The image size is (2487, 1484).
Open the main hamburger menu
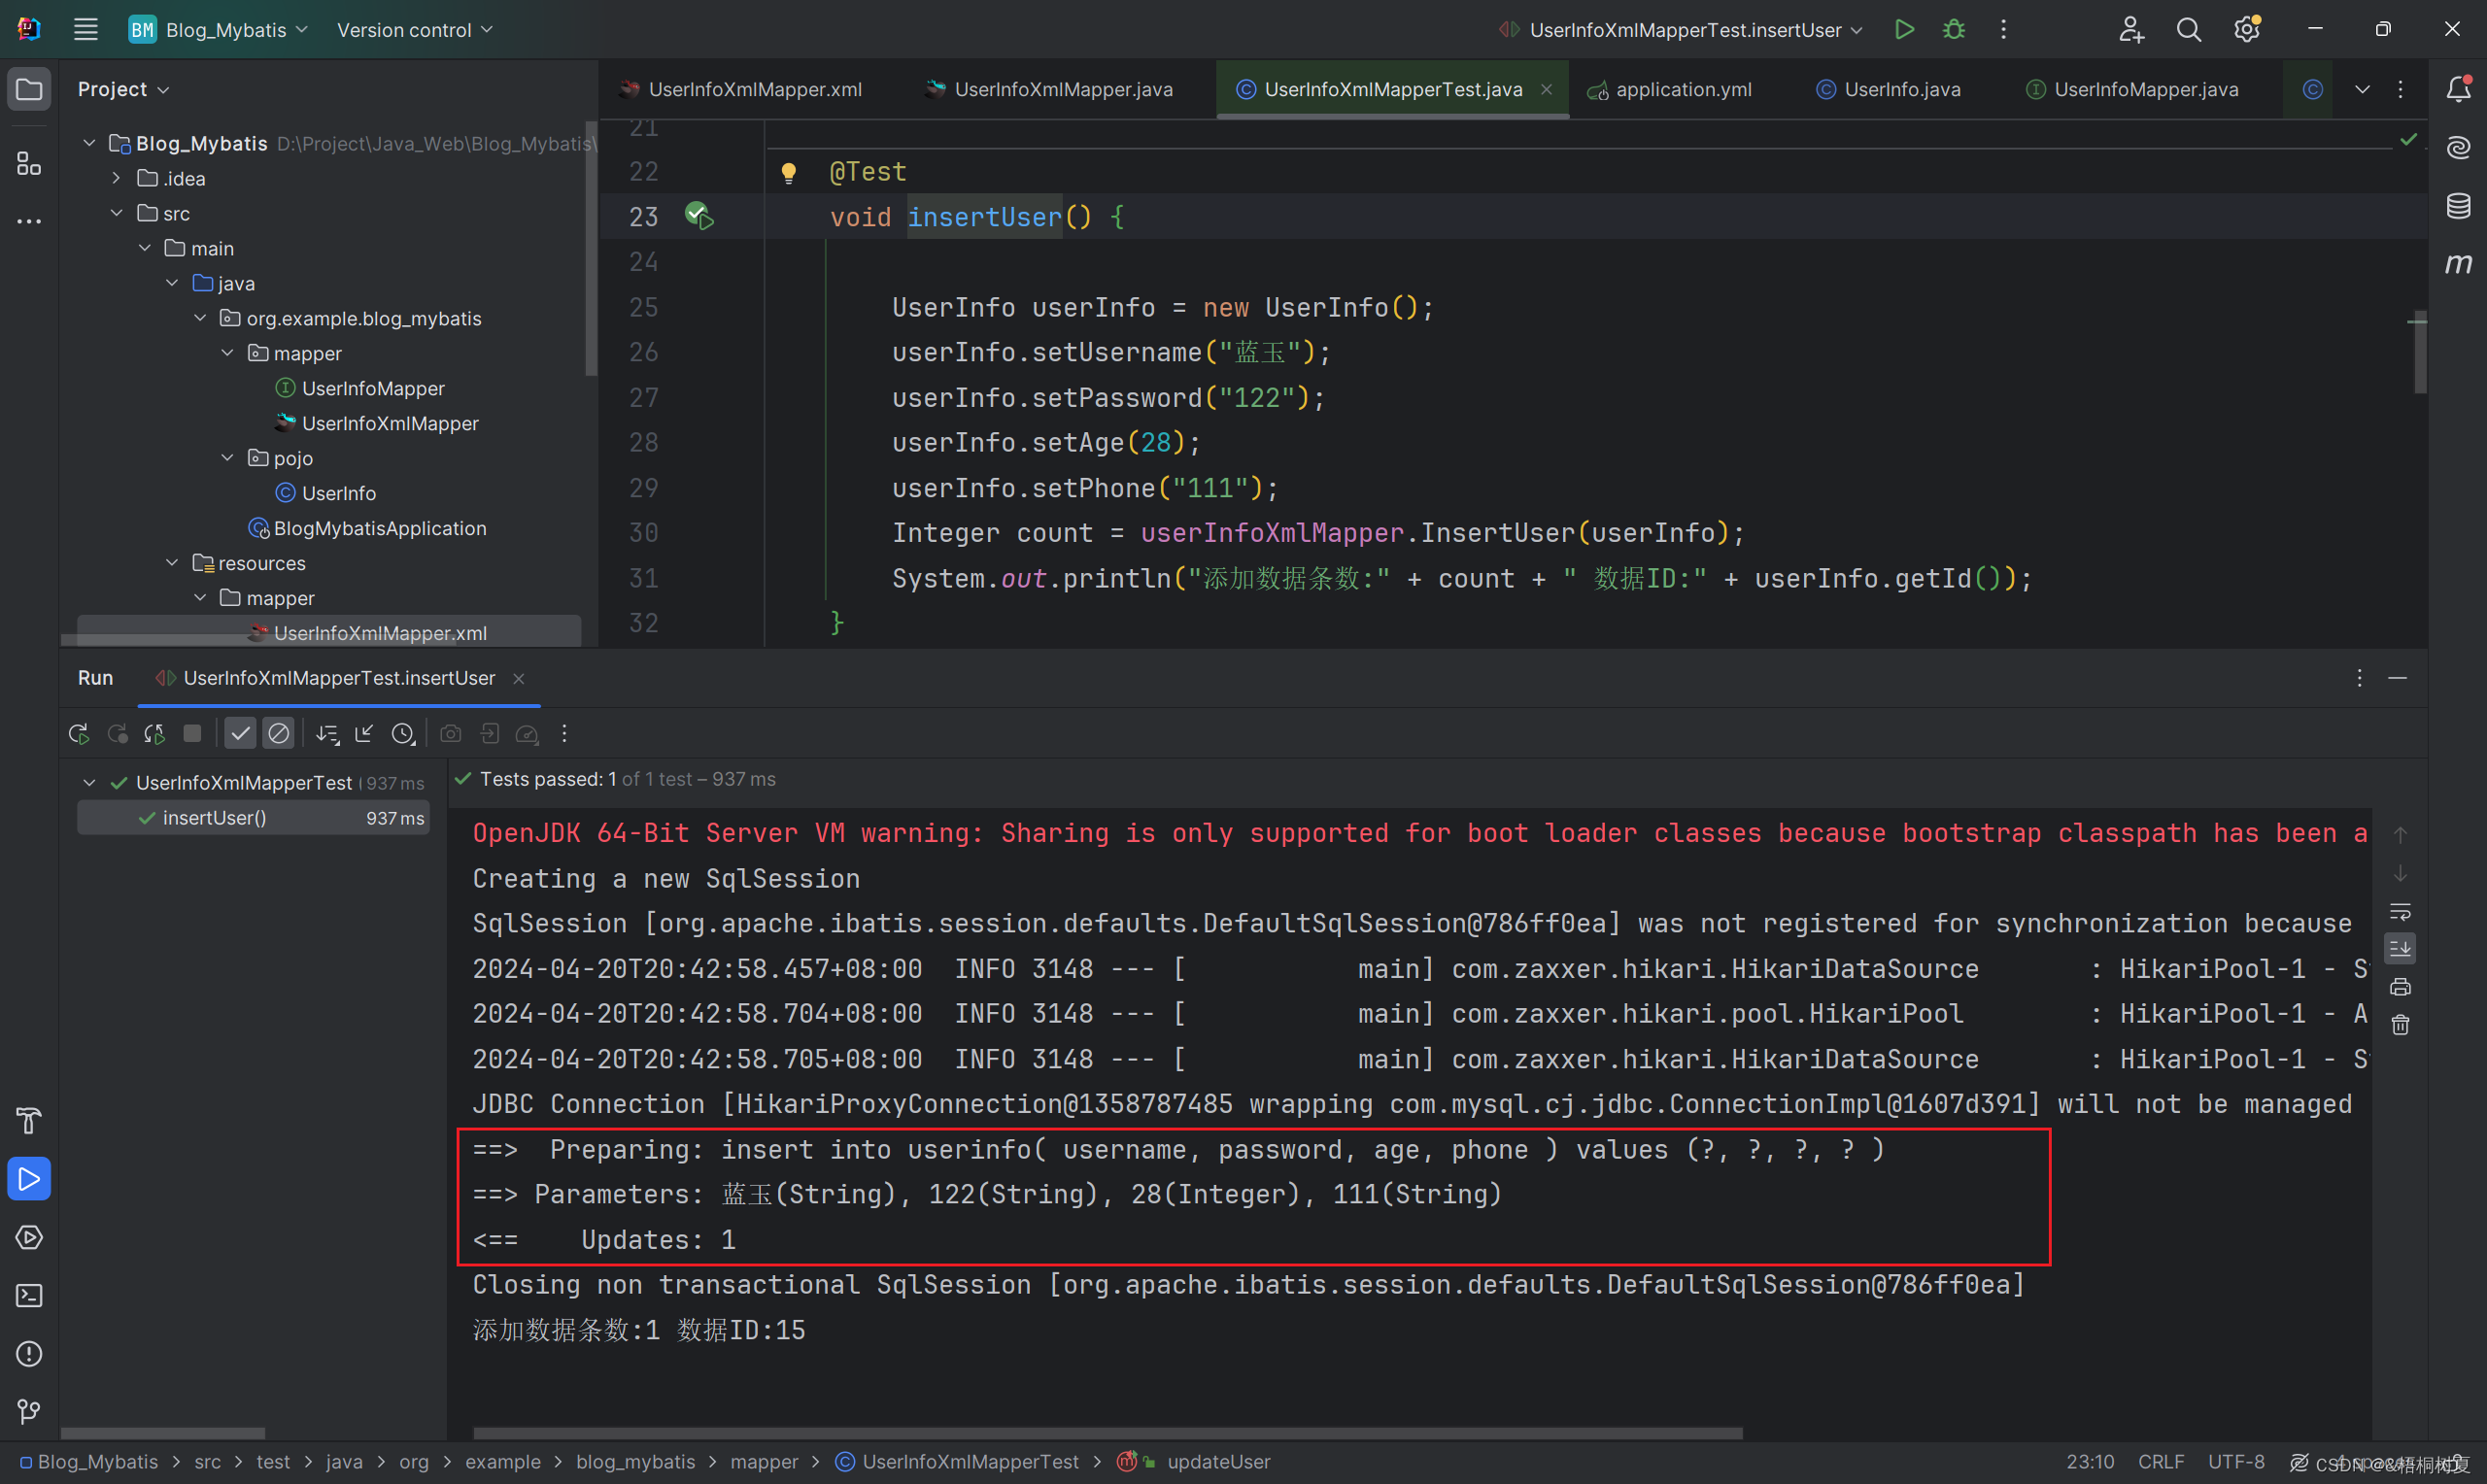point(86,30)
